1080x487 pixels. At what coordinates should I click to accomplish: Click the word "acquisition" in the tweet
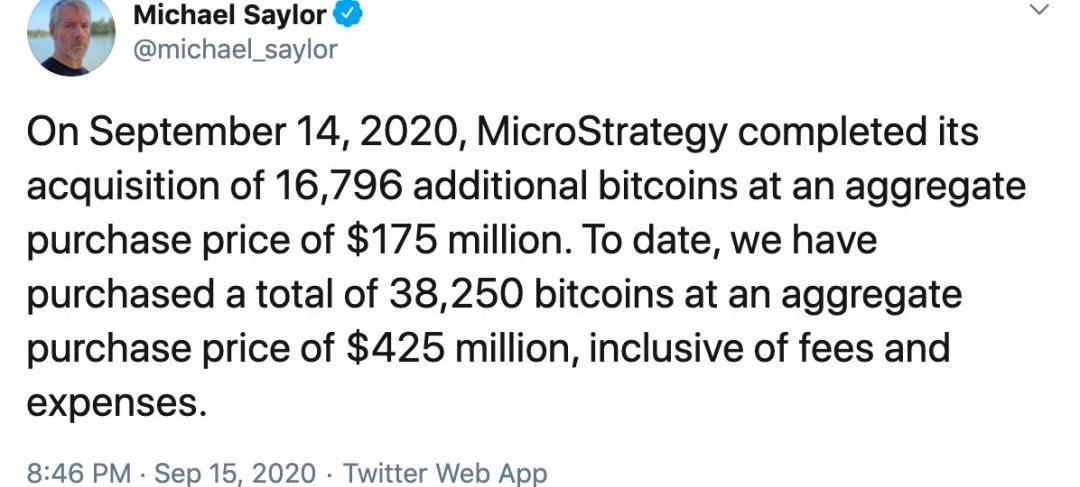118,188
